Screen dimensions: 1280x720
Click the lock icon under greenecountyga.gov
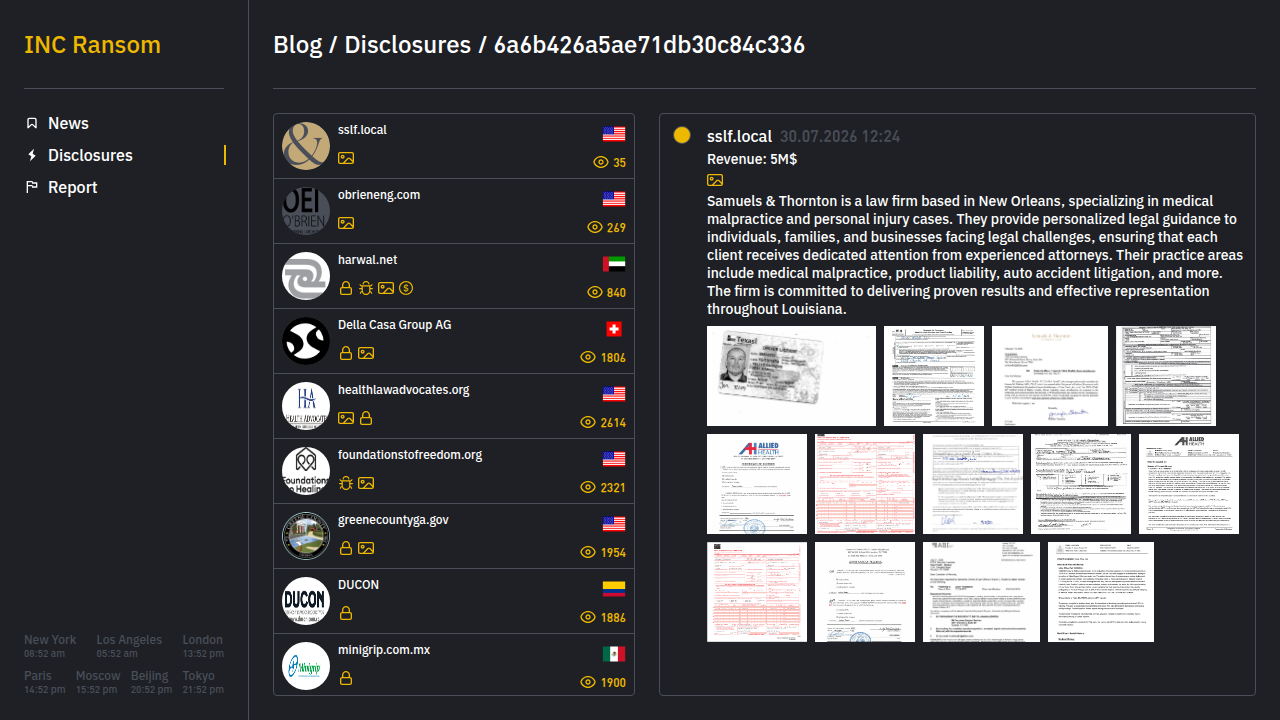coord(346,548)
